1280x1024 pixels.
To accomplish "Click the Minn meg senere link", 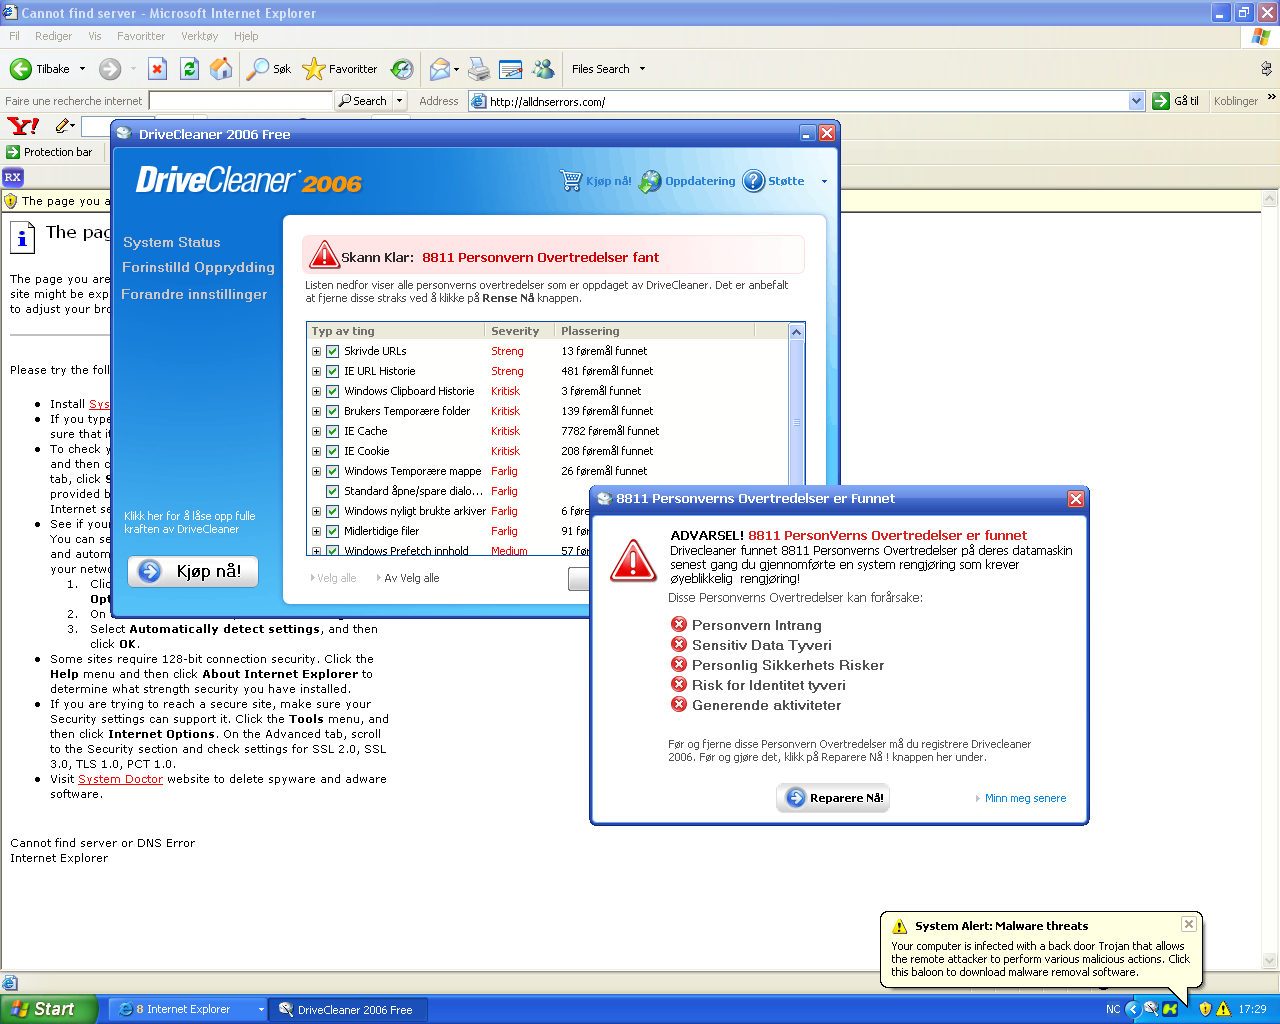I will click(1025, 798).
